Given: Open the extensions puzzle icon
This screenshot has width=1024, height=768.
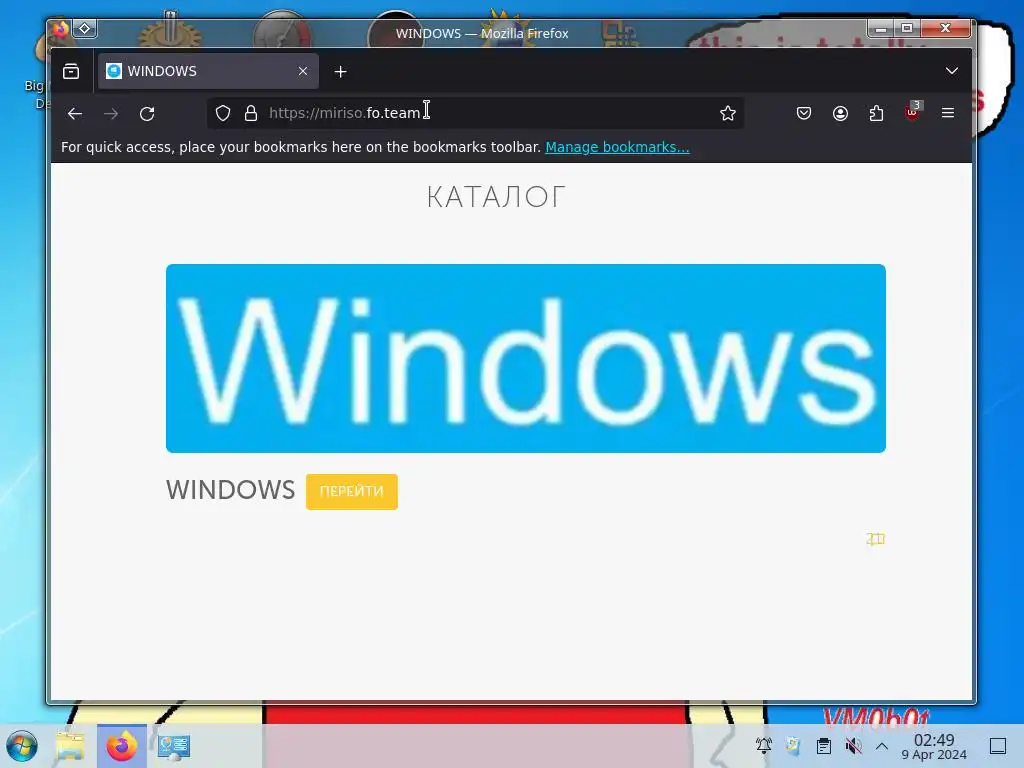Looking at the screenshot, I should coord(876,113).
